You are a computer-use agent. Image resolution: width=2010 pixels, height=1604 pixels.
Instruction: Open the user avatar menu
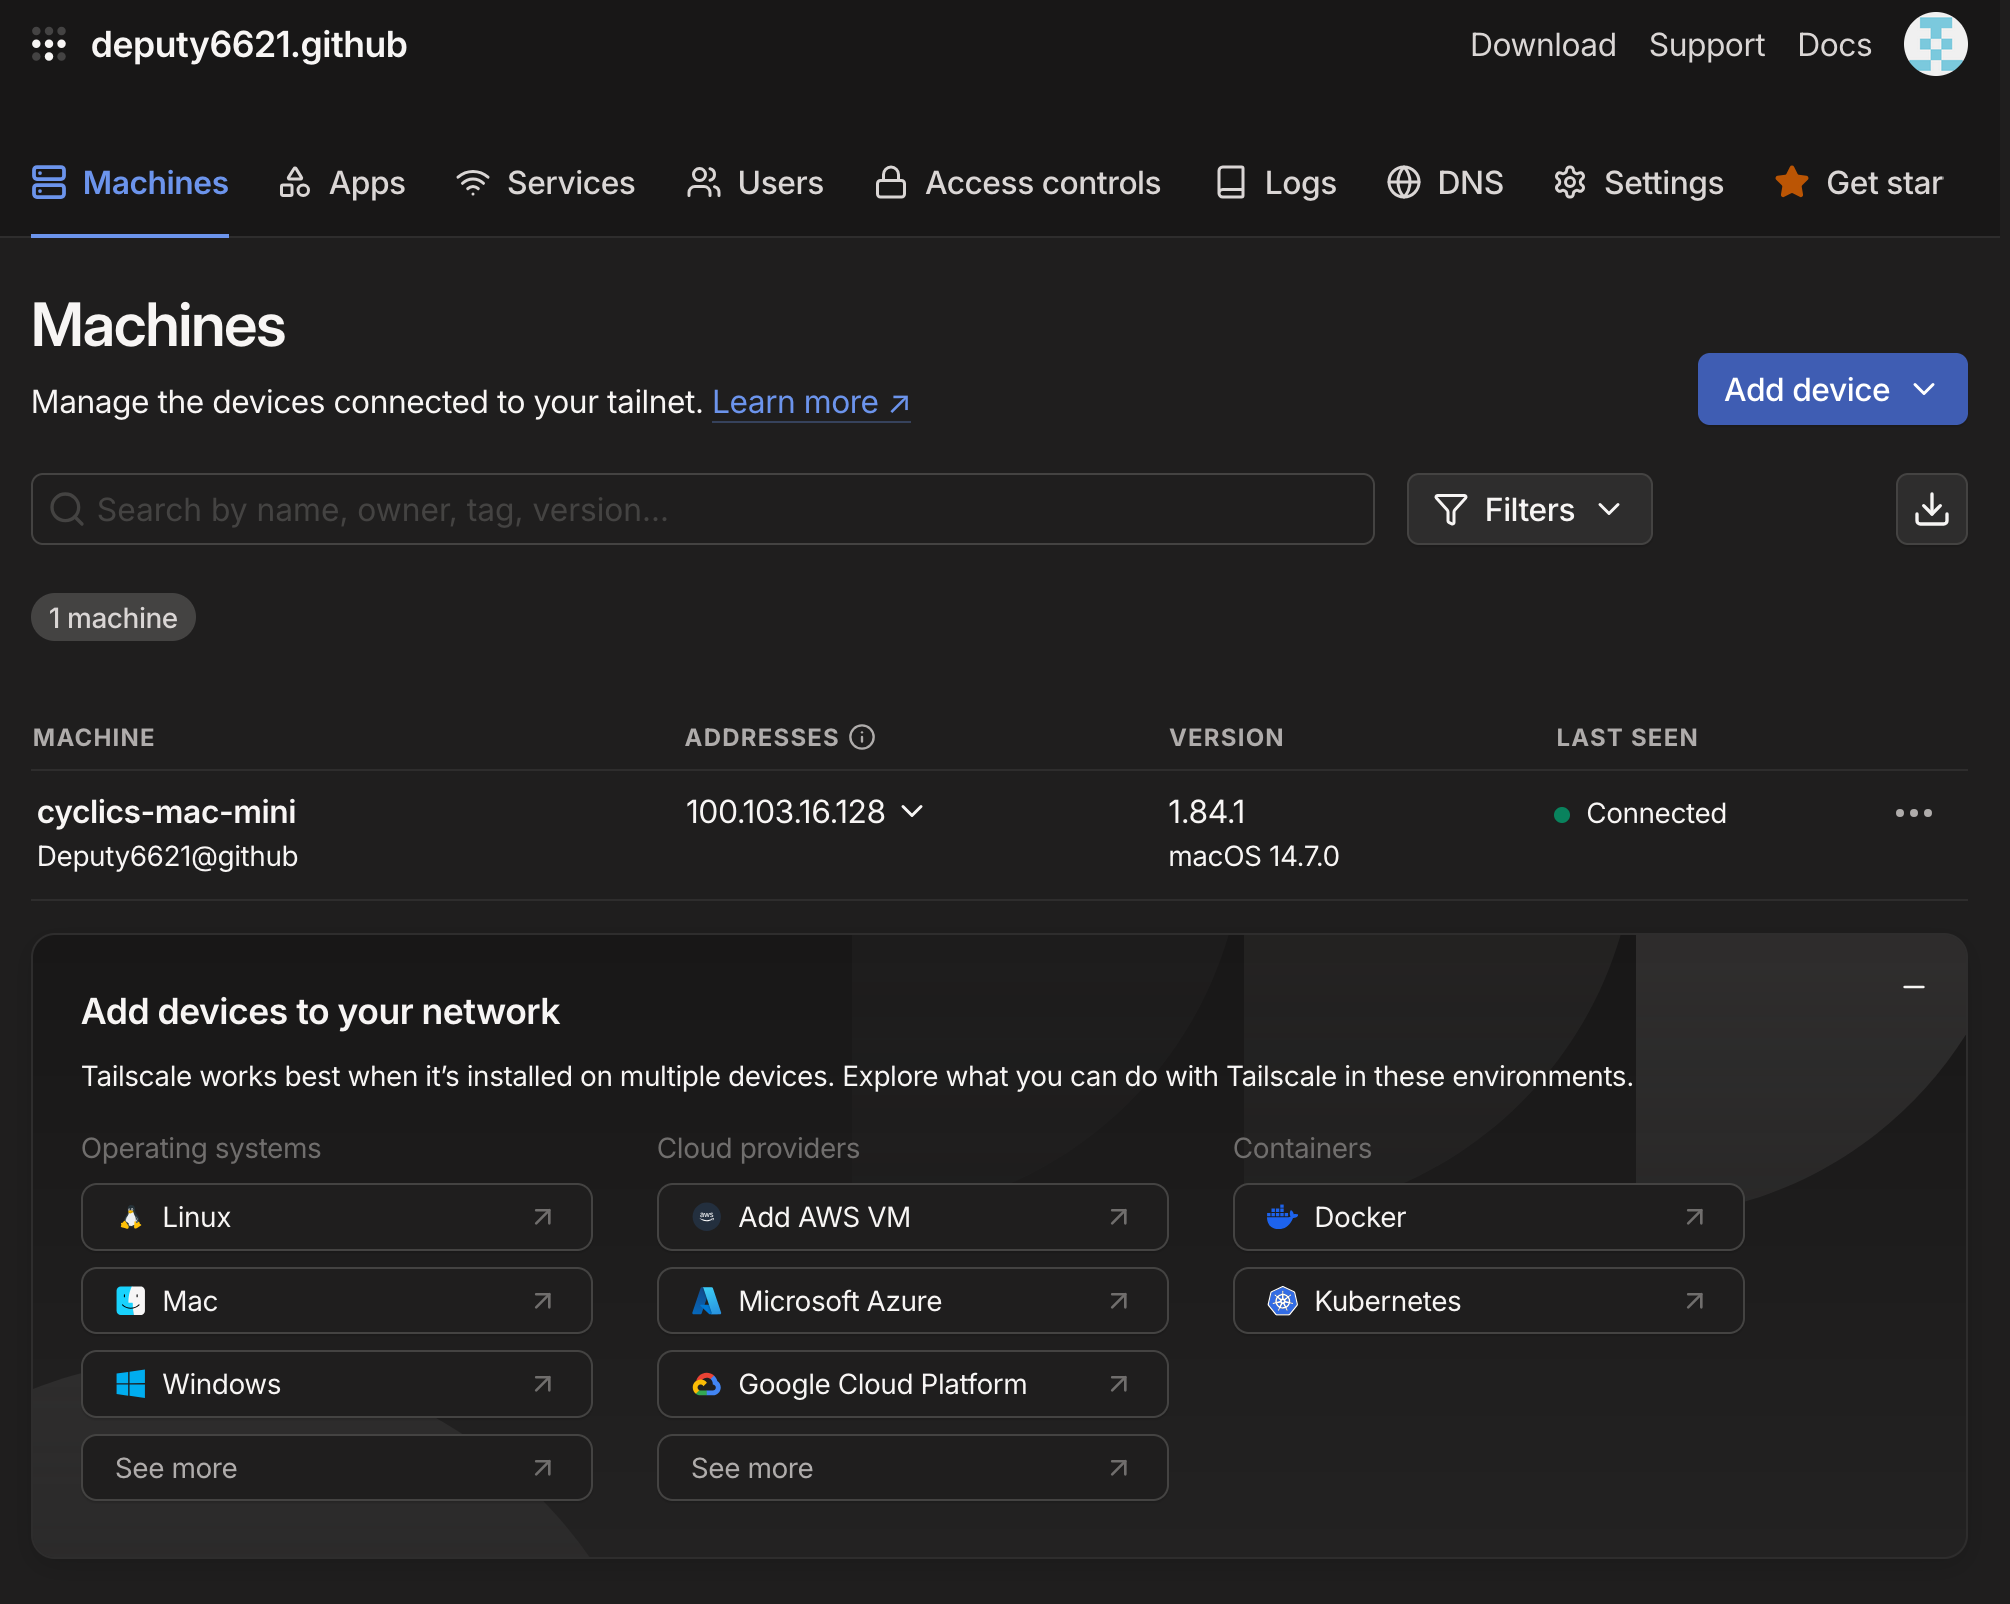pos(1935,44)
